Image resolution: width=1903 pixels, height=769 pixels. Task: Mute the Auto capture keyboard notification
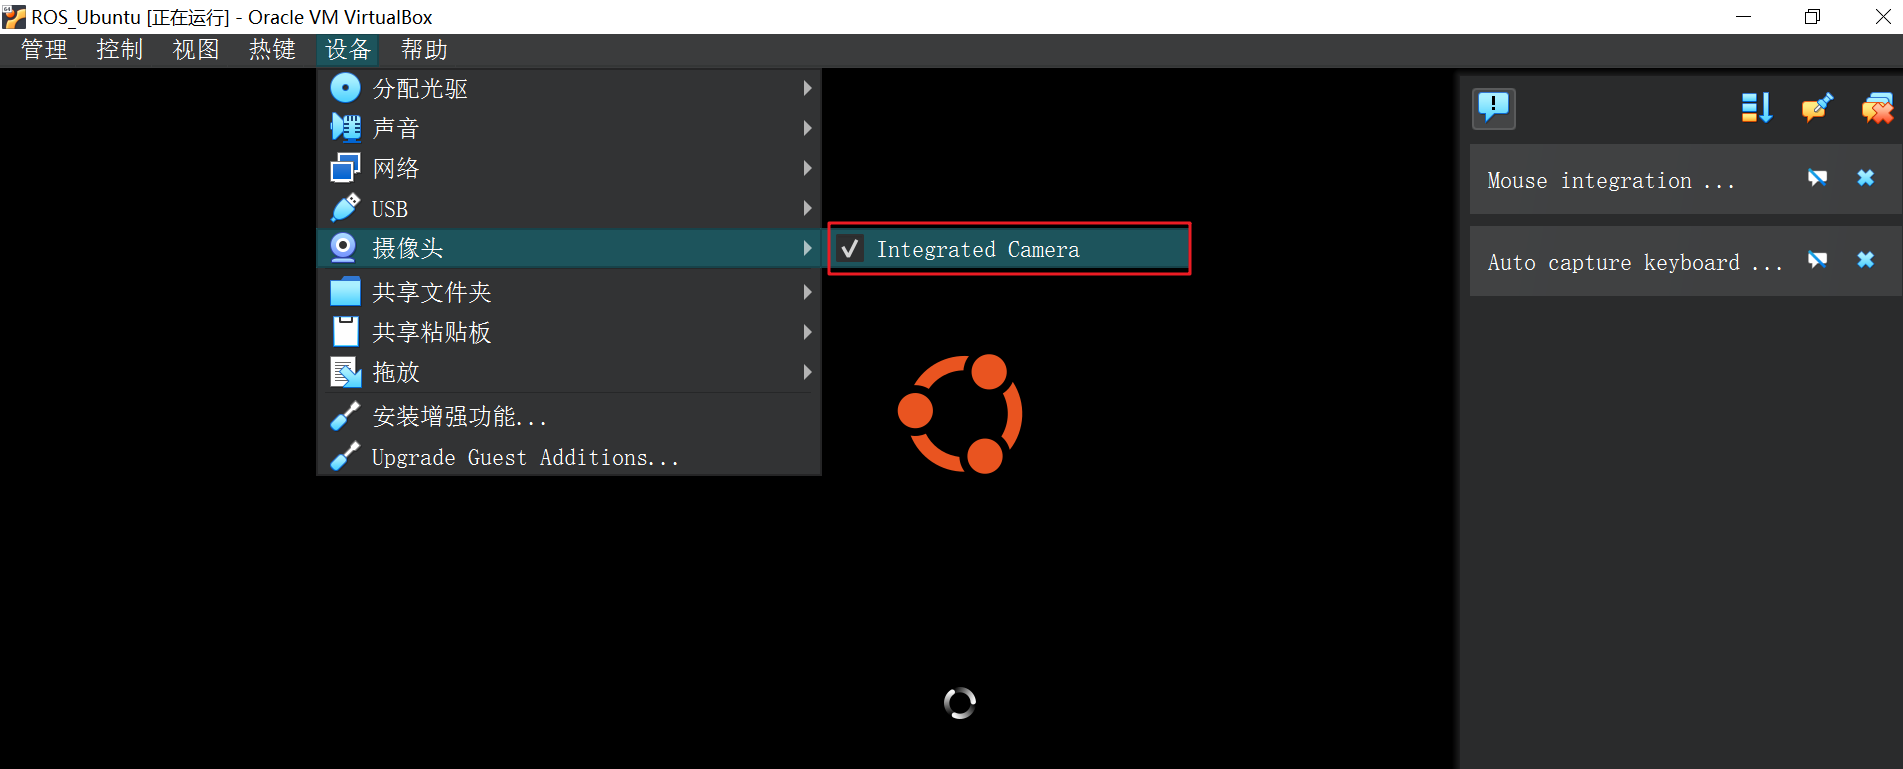(1817, 261)
